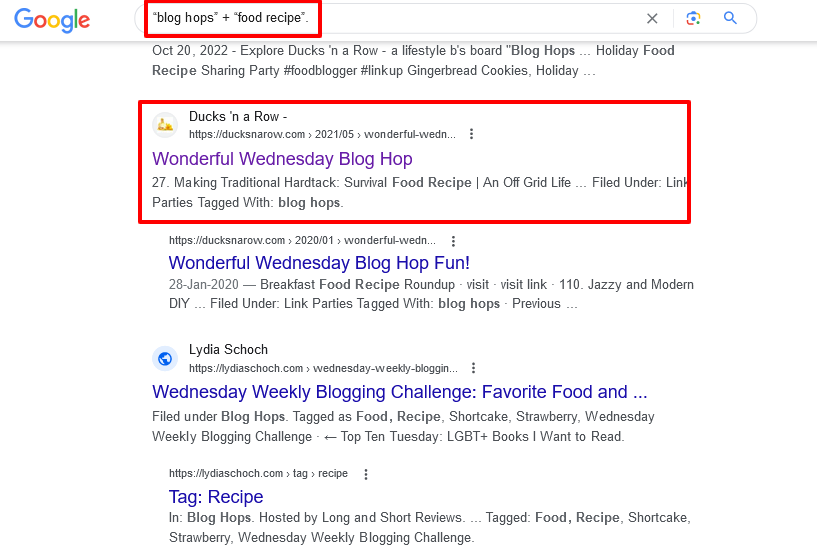
Task: Open the Wonderful Wednesday Blog Hop link
Action: pyautogui.click(x=282, y=159)
